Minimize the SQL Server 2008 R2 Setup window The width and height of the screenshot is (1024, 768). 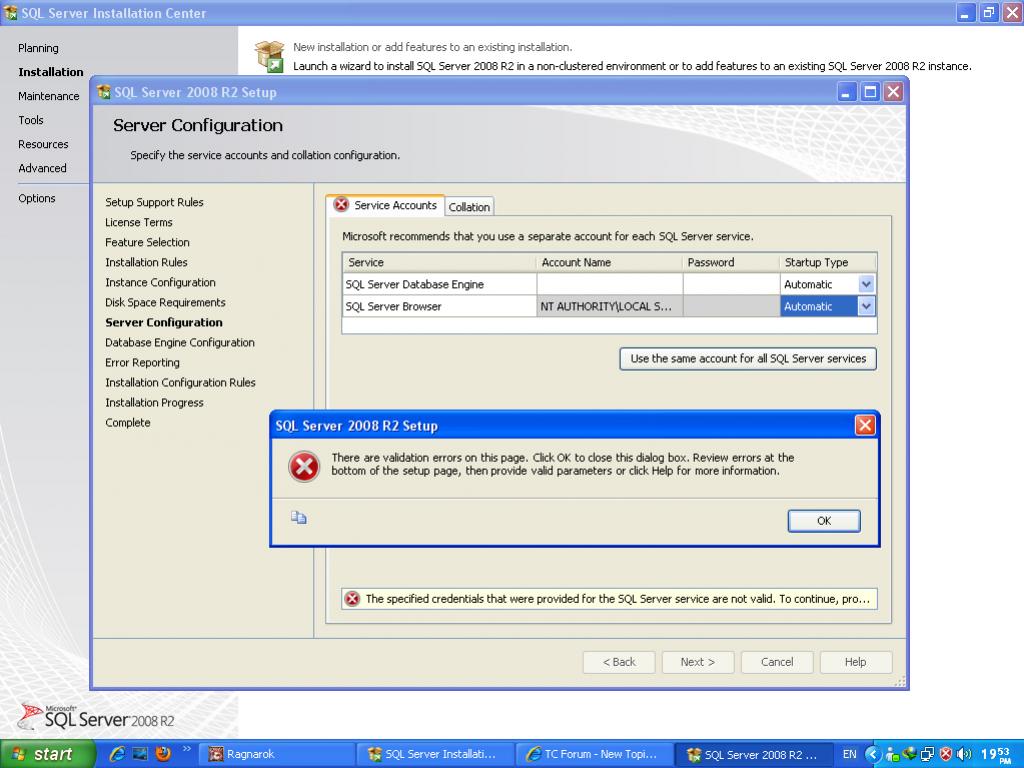(x=846, y=91)
